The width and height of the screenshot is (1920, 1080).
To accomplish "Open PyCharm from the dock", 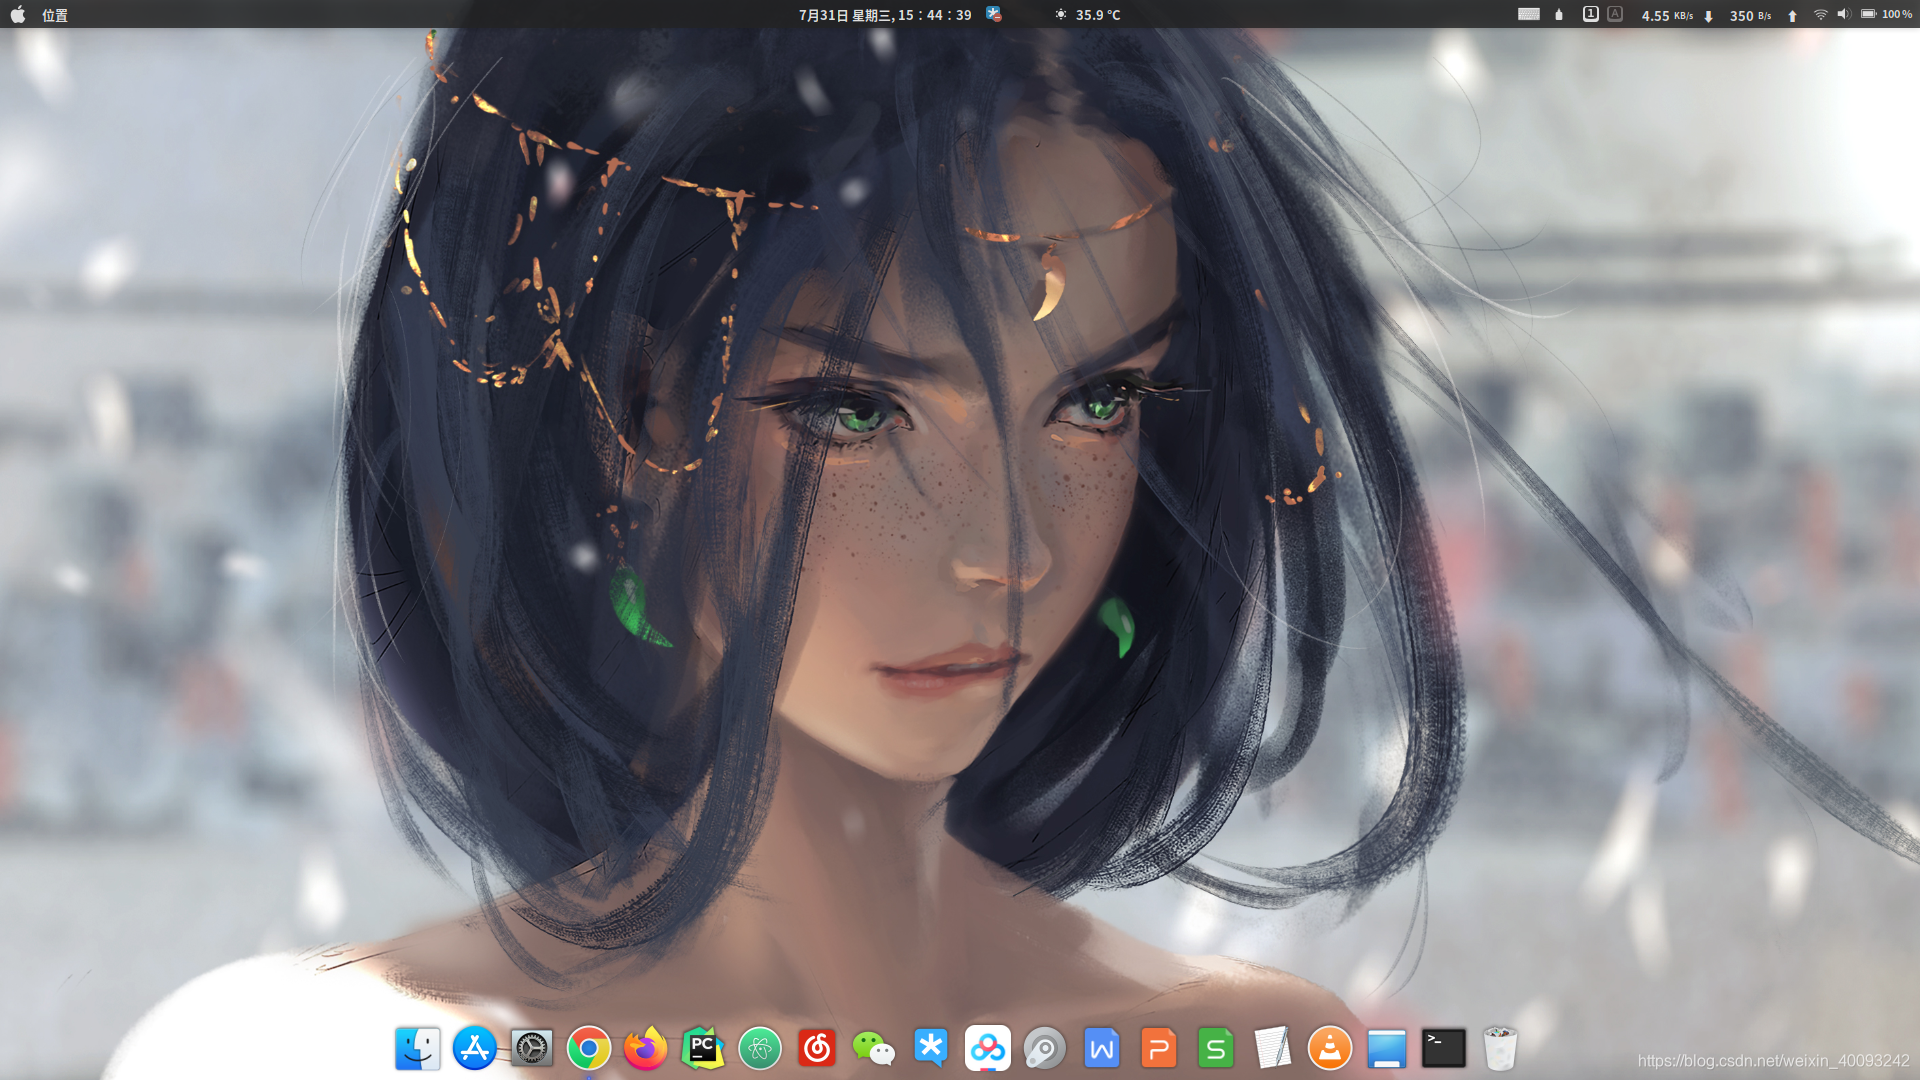I will 703,1048.
